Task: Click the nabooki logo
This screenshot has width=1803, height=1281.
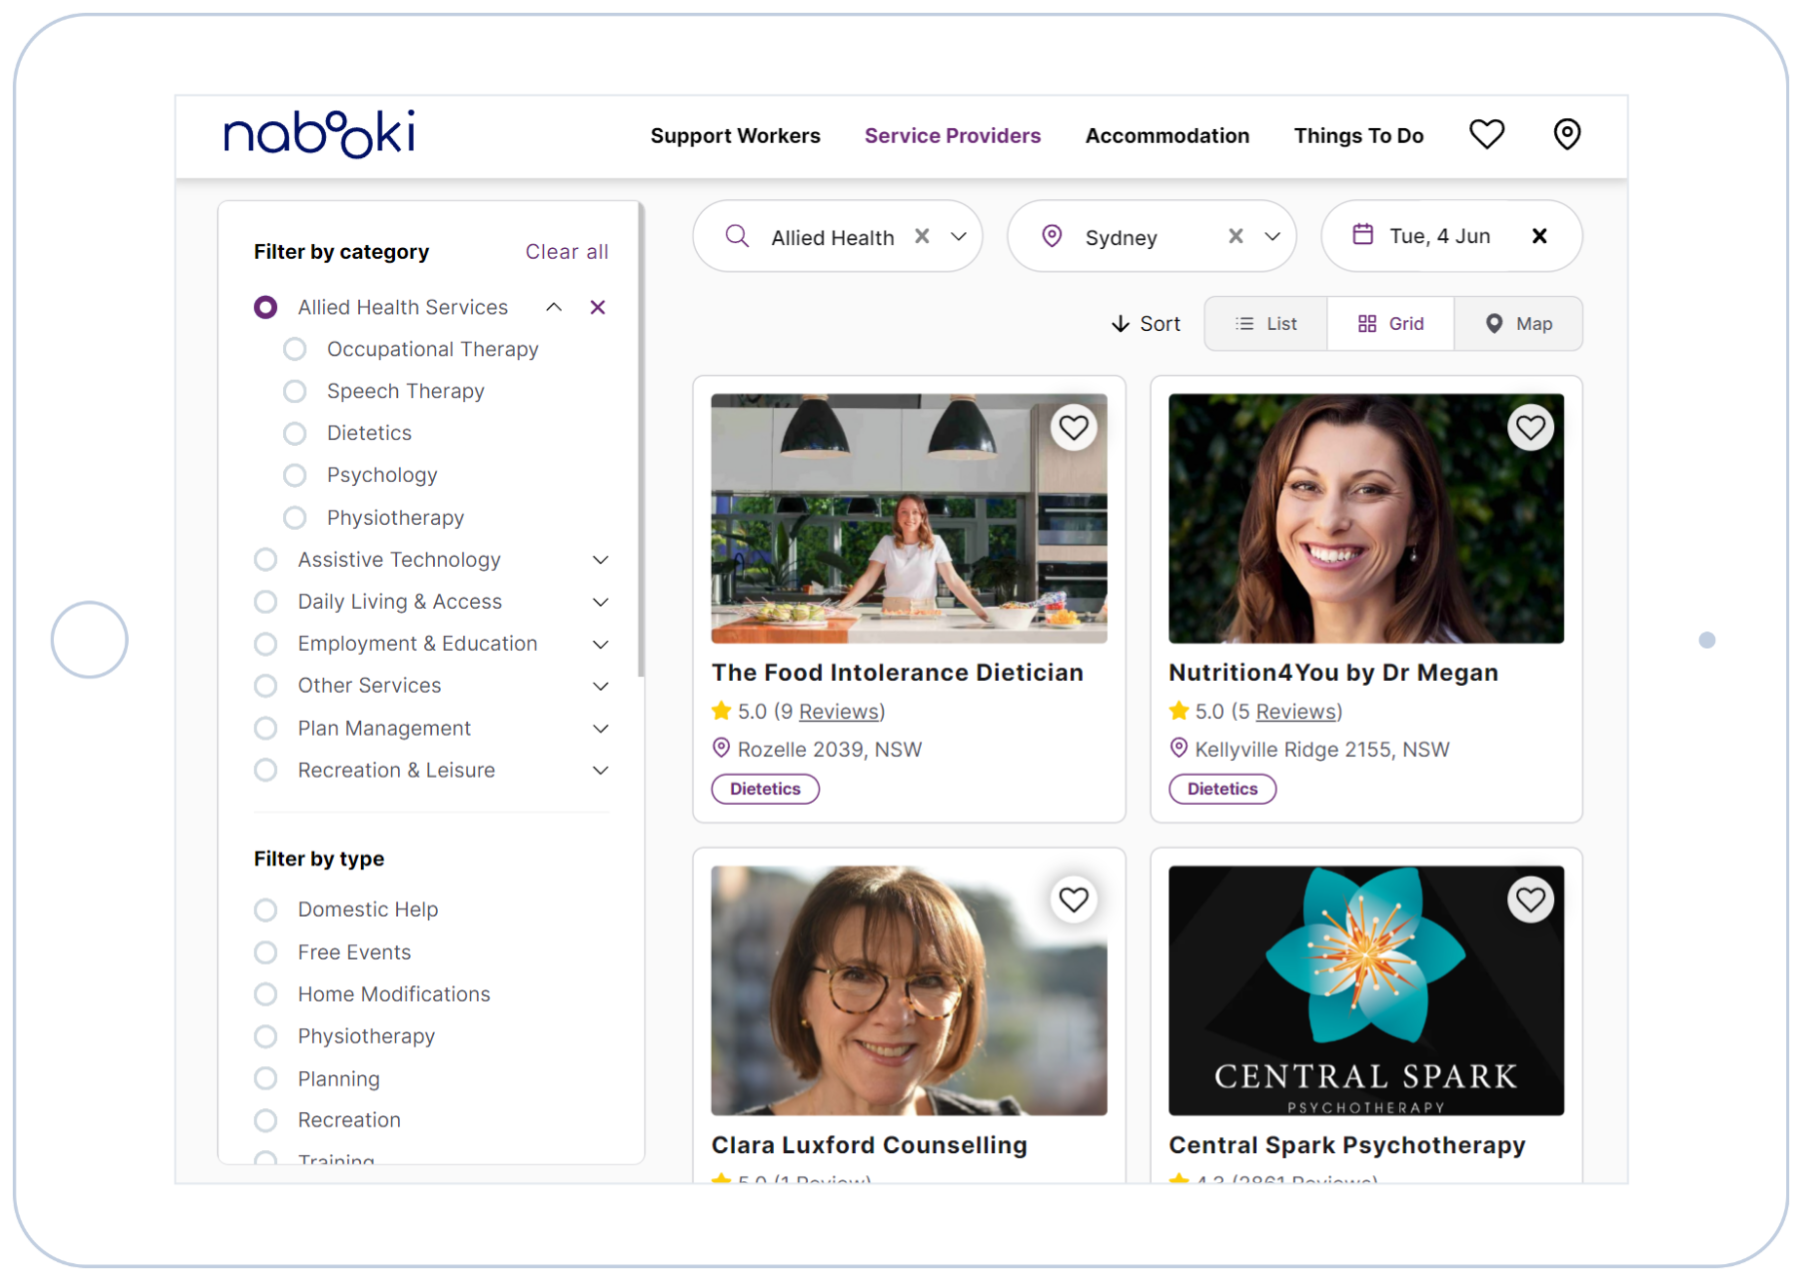Action: (320, 134)
